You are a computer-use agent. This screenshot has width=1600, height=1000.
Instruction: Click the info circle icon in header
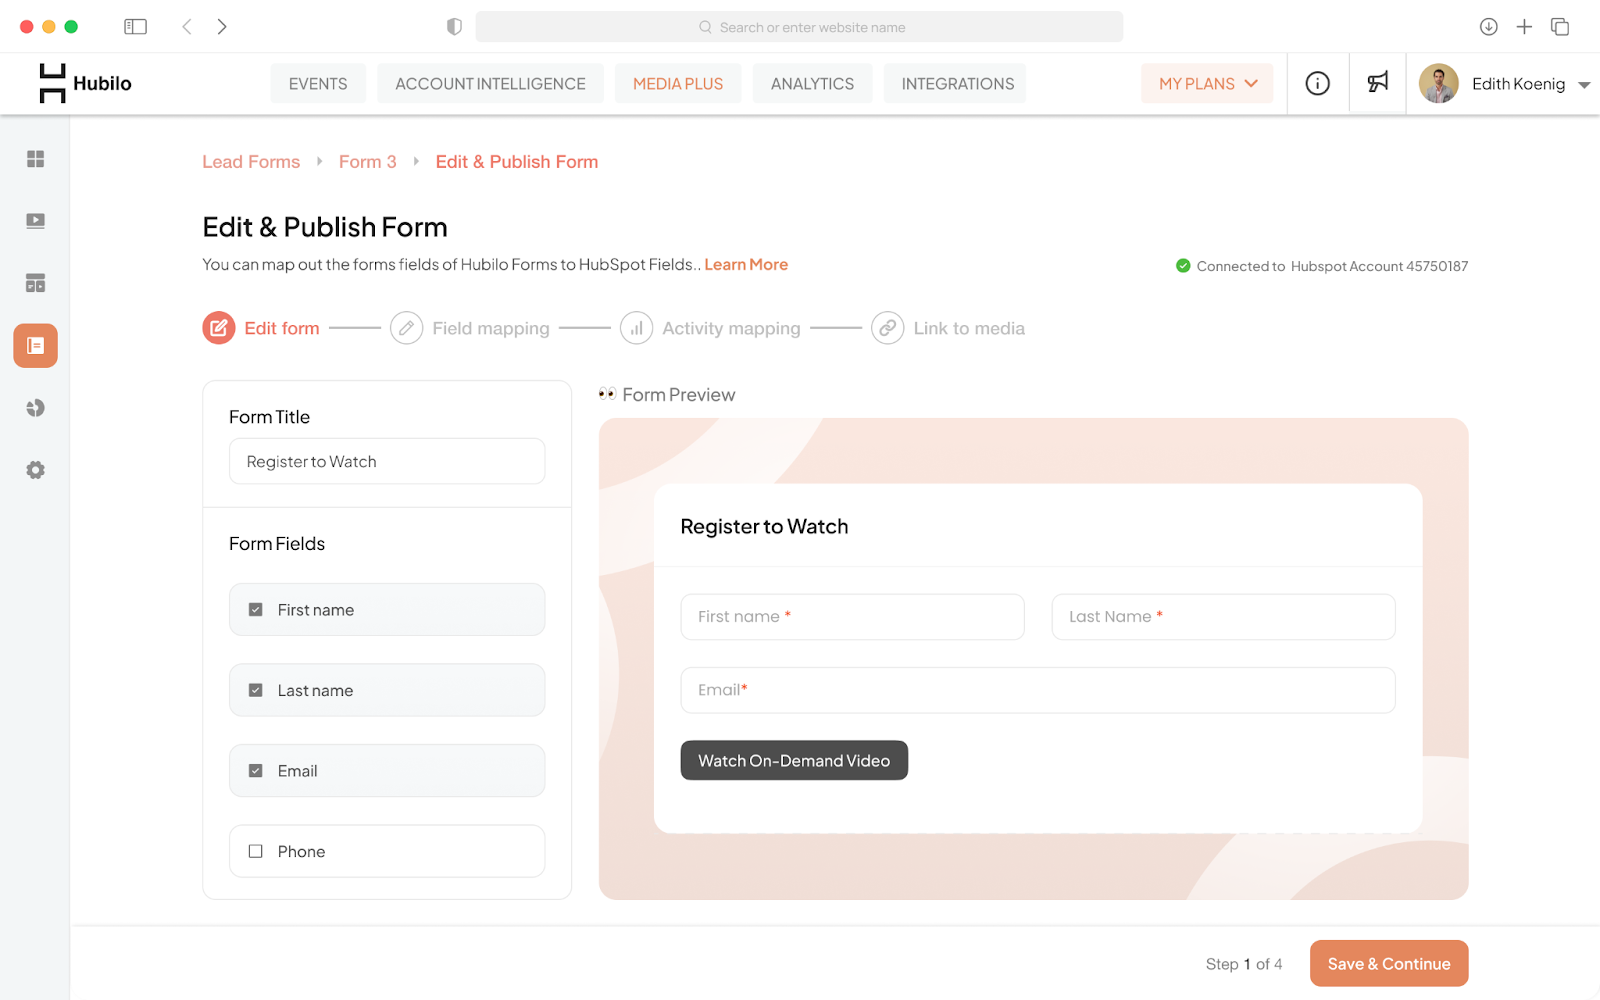point(1318,83)
